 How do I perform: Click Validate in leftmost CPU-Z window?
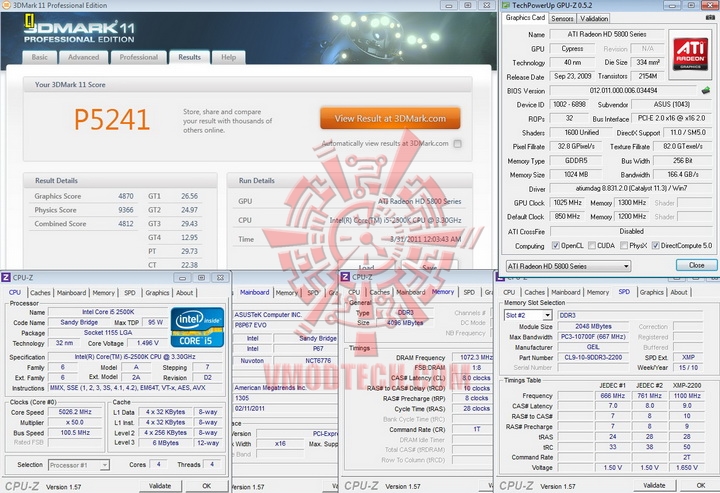pyautogui.click(x=160, y=486)
